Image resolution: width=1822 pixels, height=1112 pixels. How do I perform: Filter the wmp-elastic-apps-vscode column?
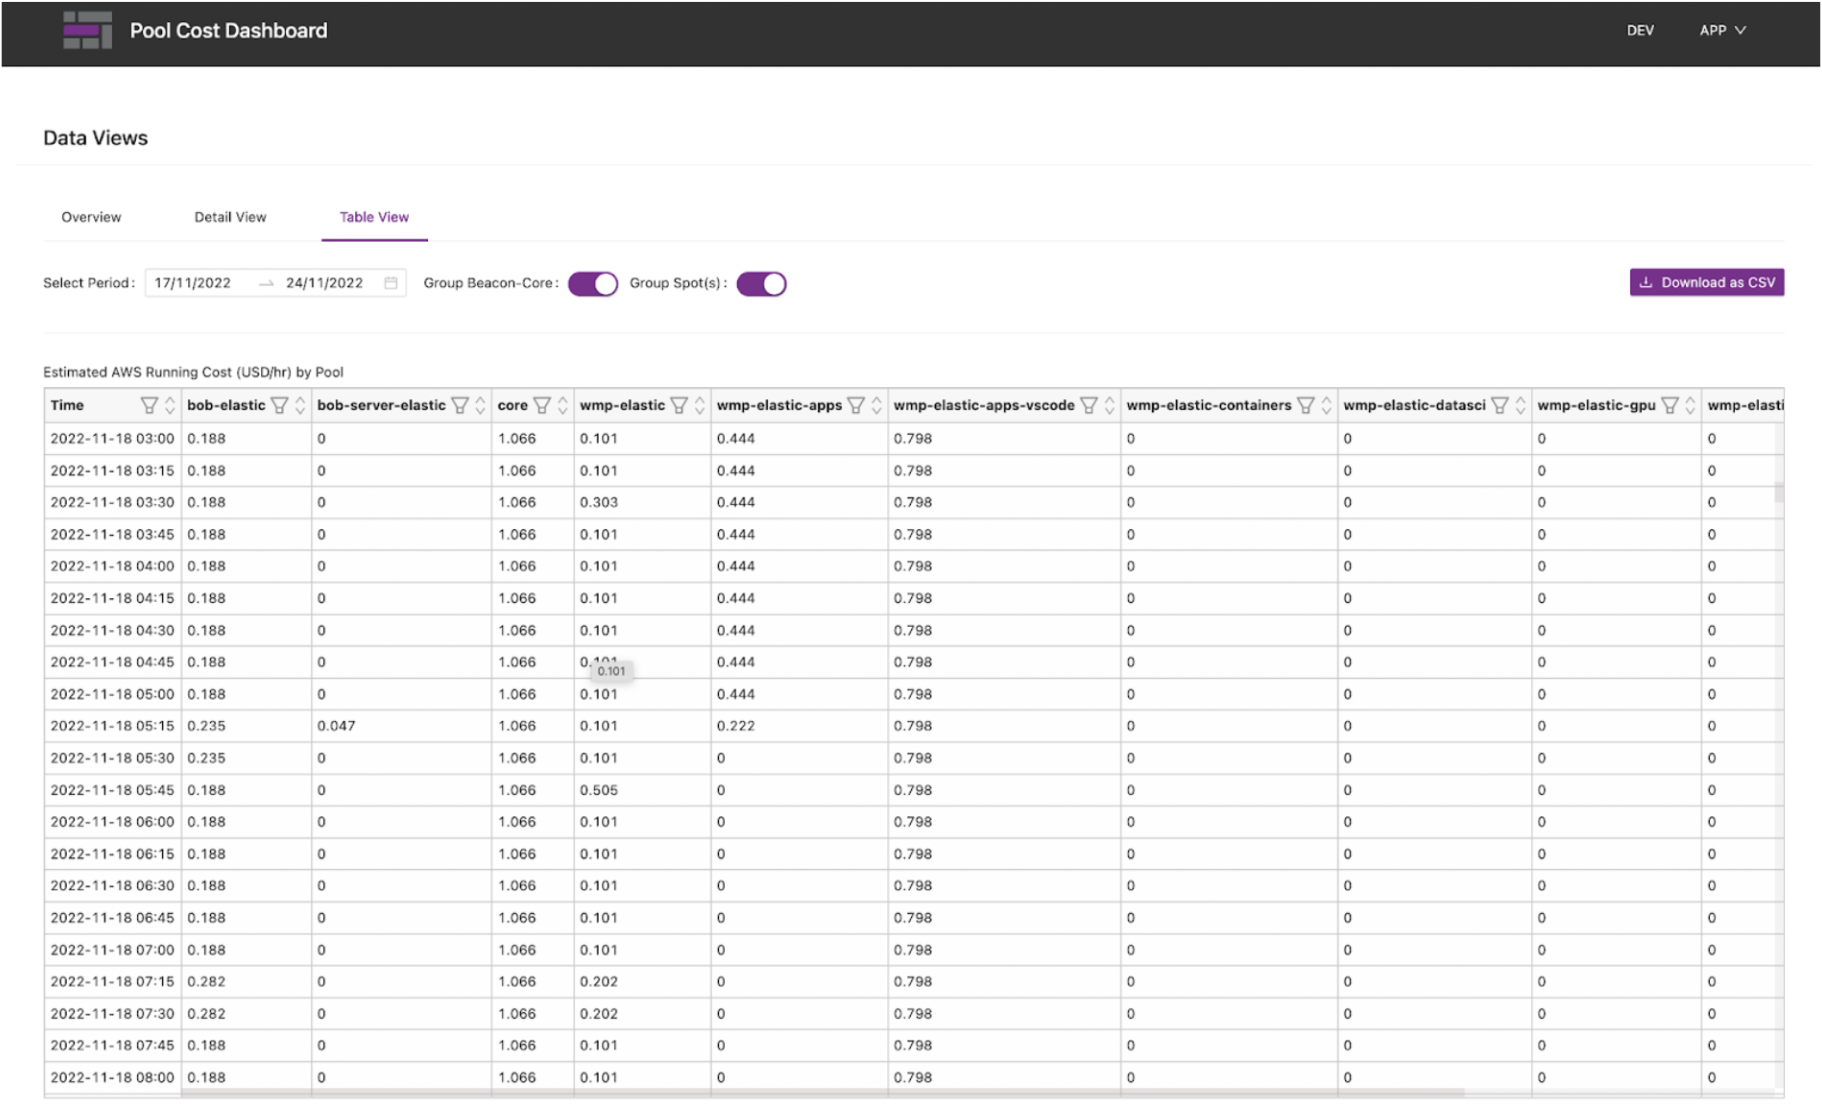coord(1089,405)
